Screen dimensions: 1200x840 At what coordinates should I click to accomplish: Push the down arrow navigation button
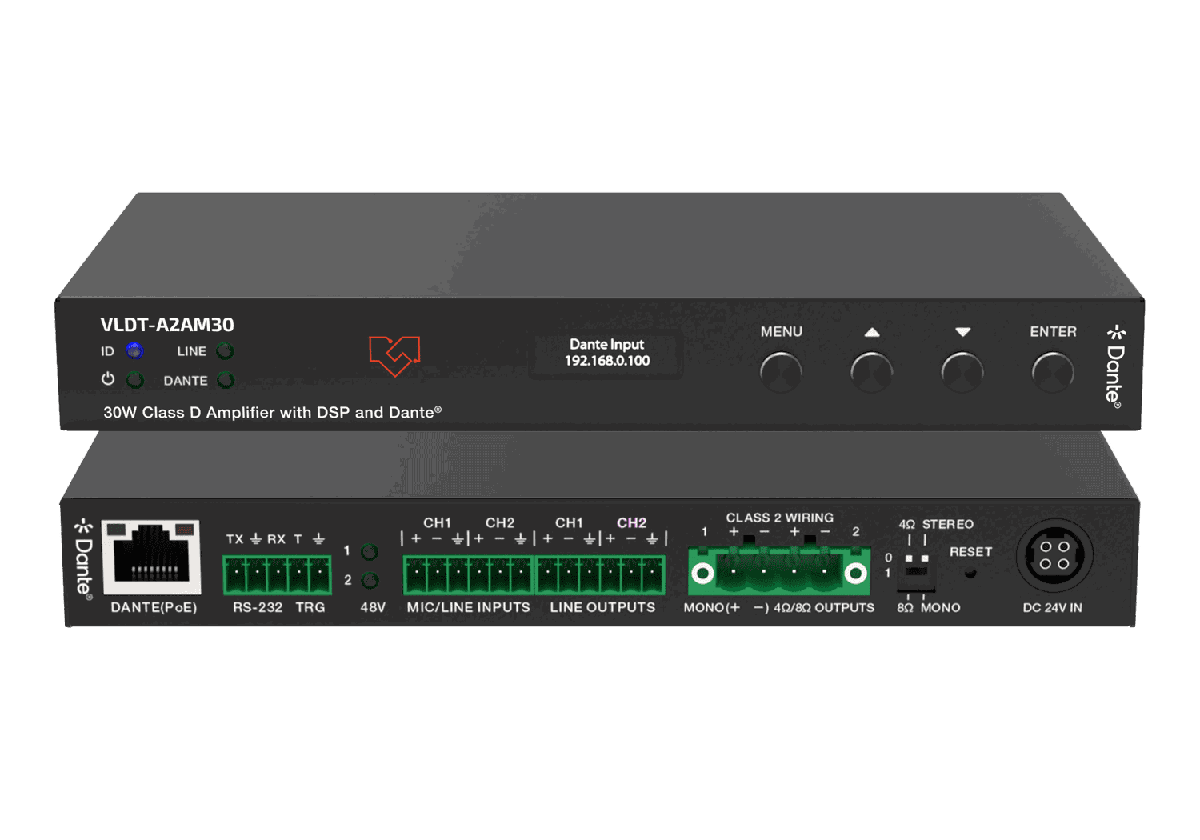coord(962,371)
